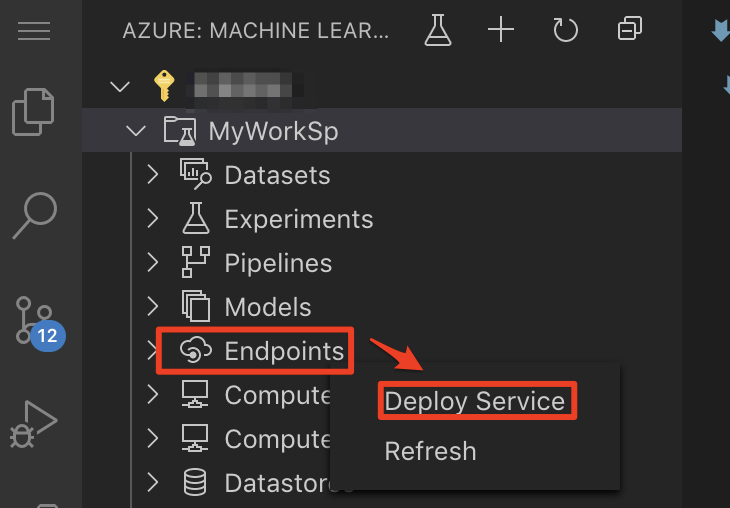The width and height of the screenshot is (730, 508).
Task: Expand the Datastores node chevron
Action: tap(152, 482)
